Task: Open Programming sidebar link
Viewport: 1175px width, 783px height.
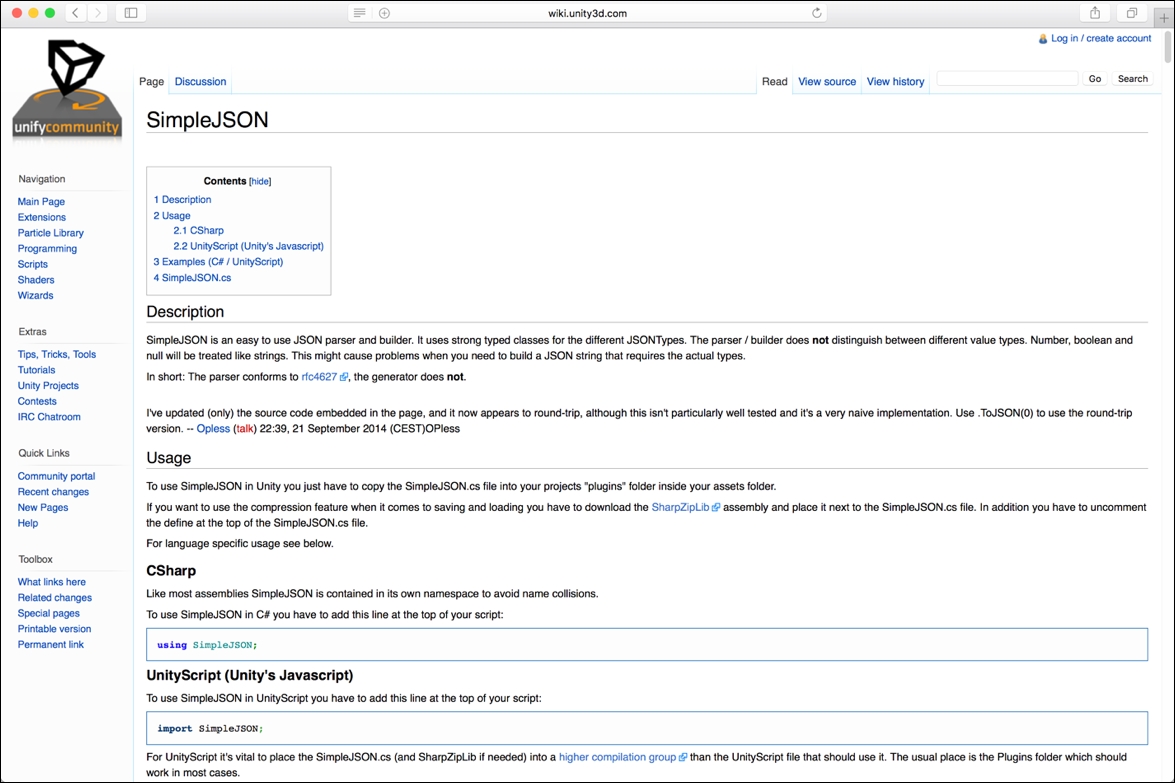Action: coord(47,249)
